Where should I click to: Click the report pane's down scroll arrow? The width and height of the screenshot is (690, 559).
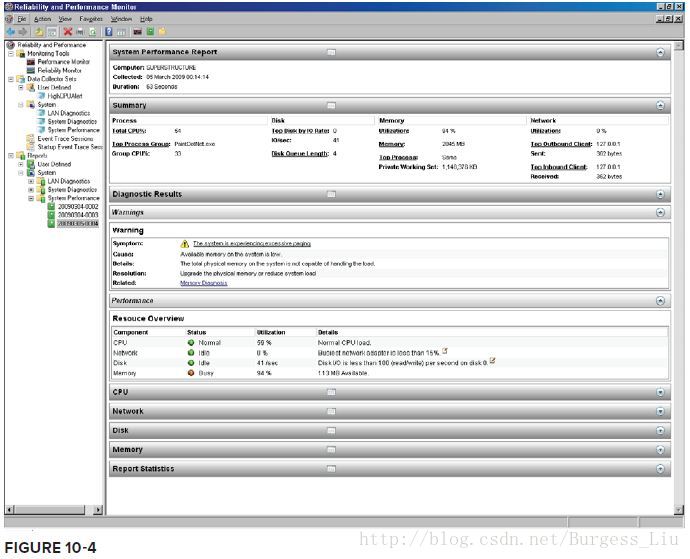pyautogui.click(x=678, y=510)
